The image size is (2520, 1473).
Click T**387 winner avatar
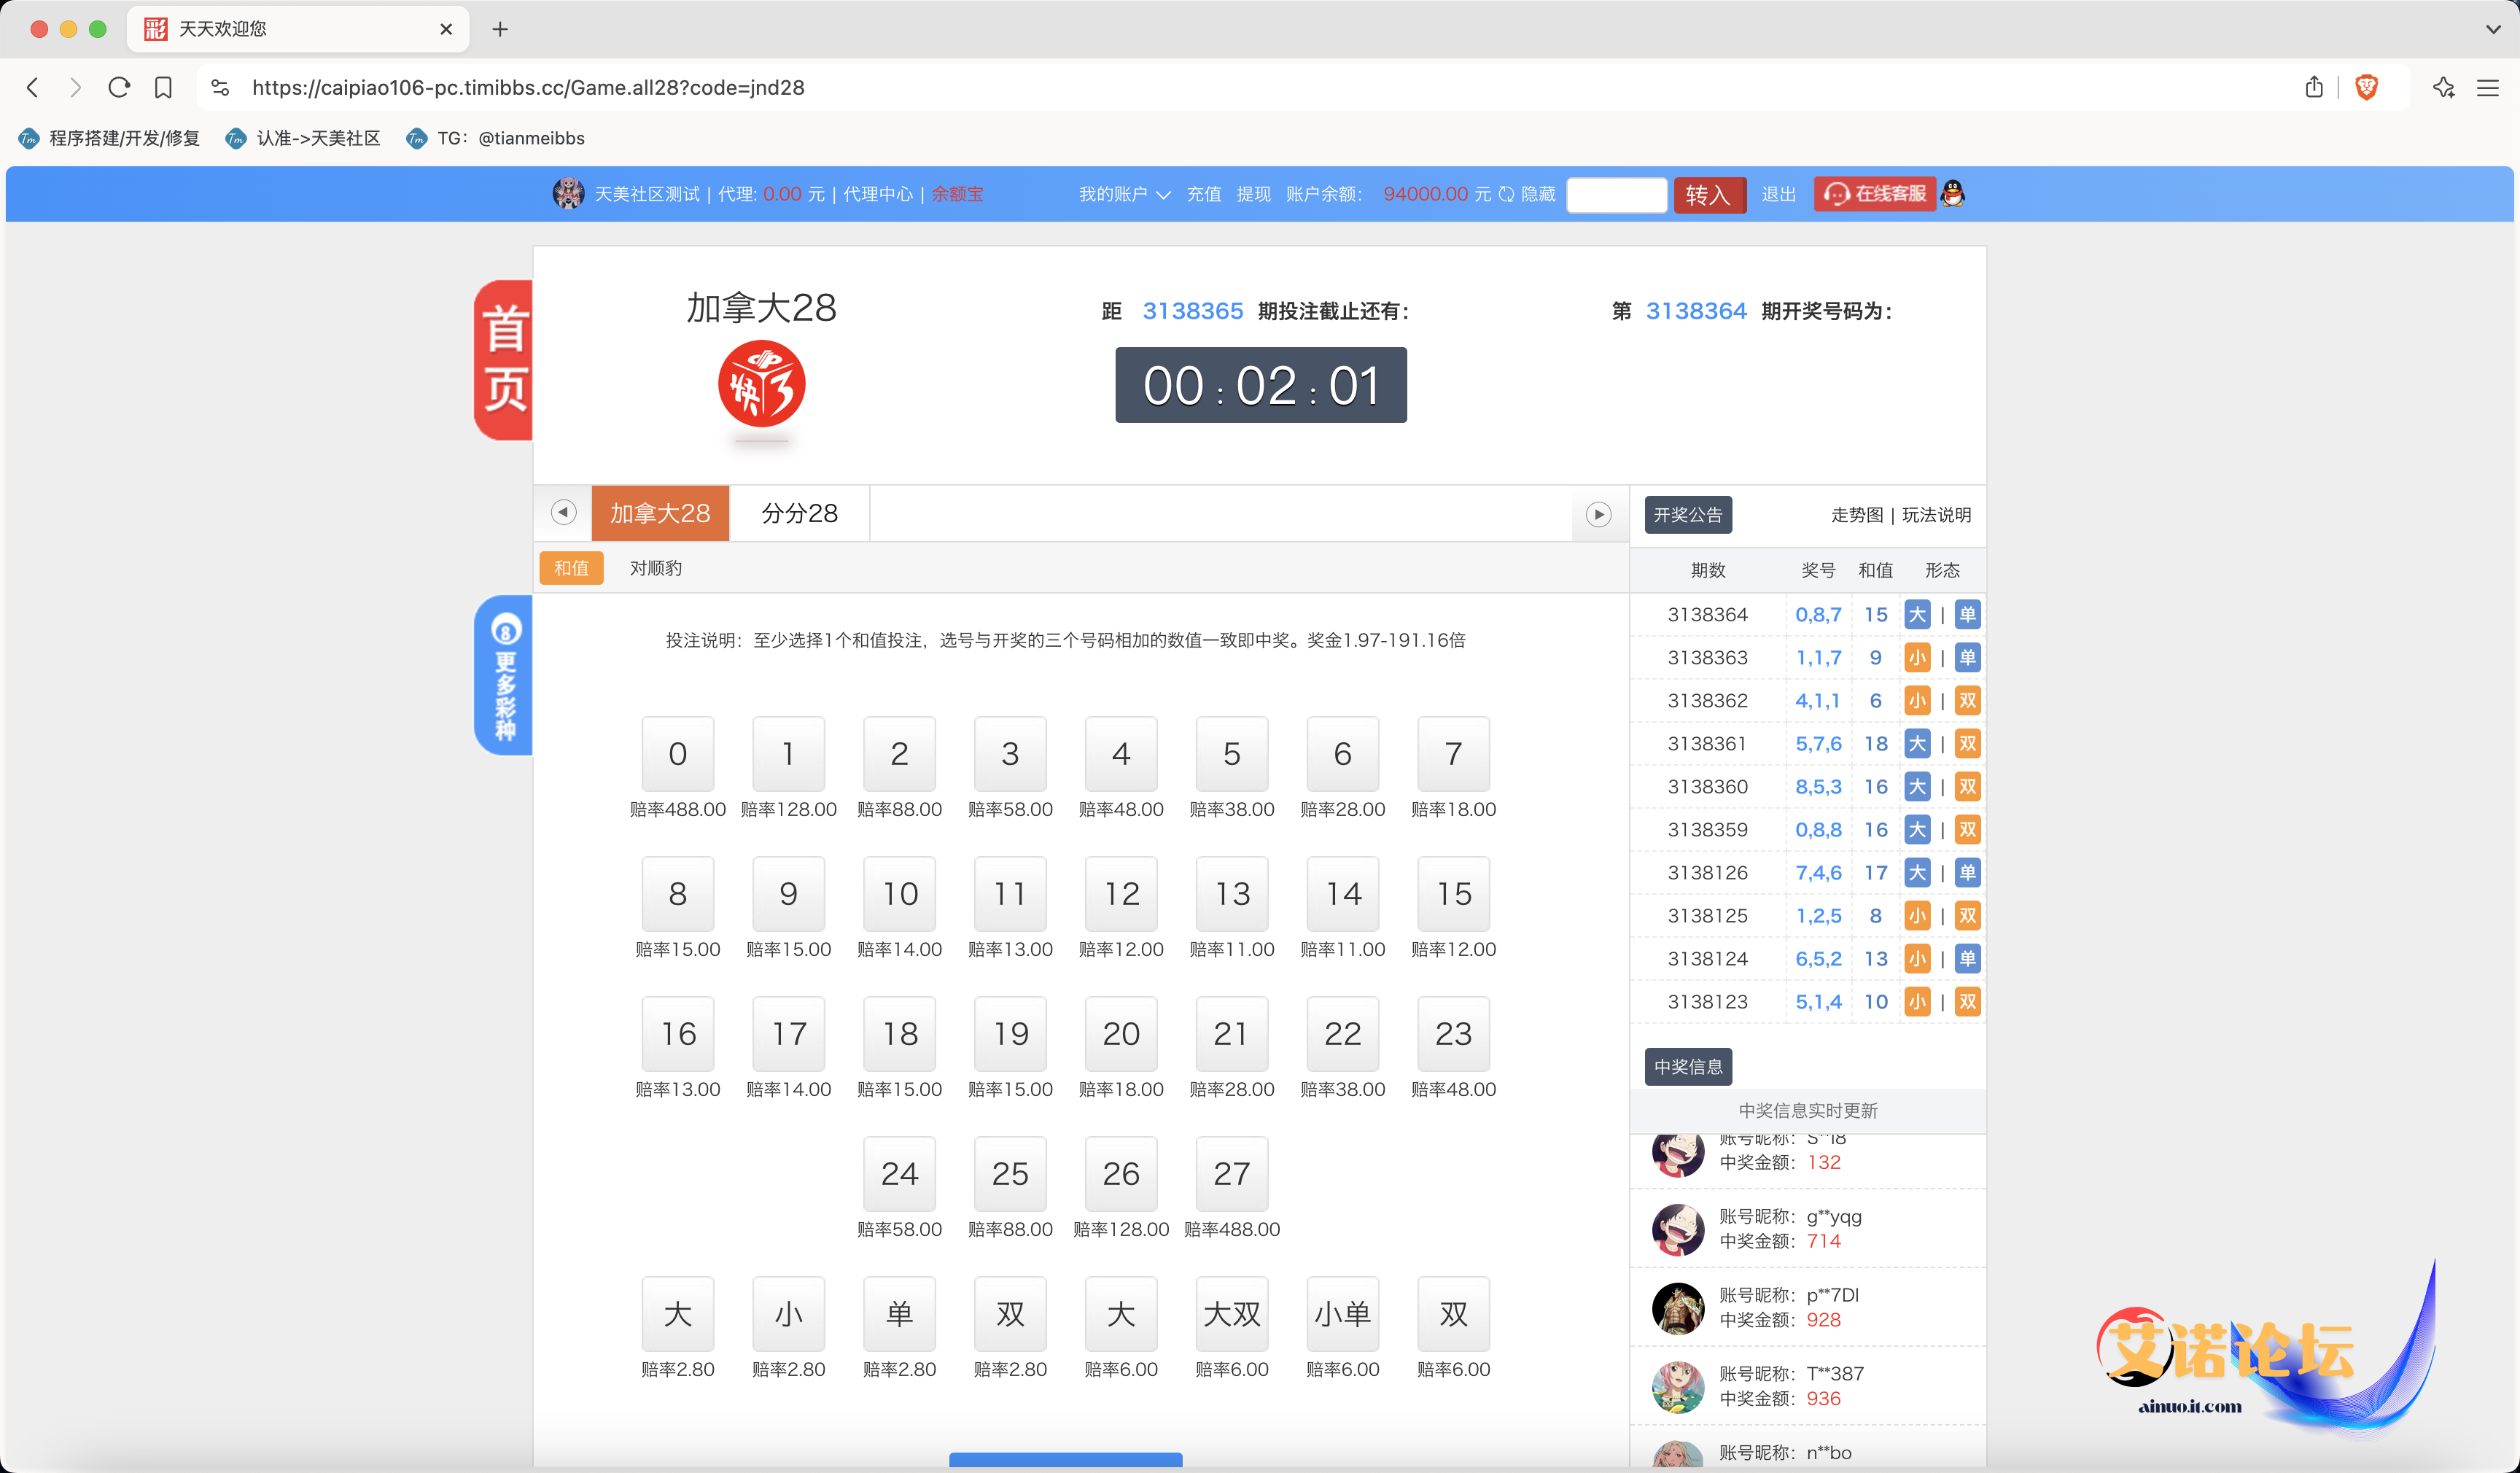(x=1678, y=1386)
